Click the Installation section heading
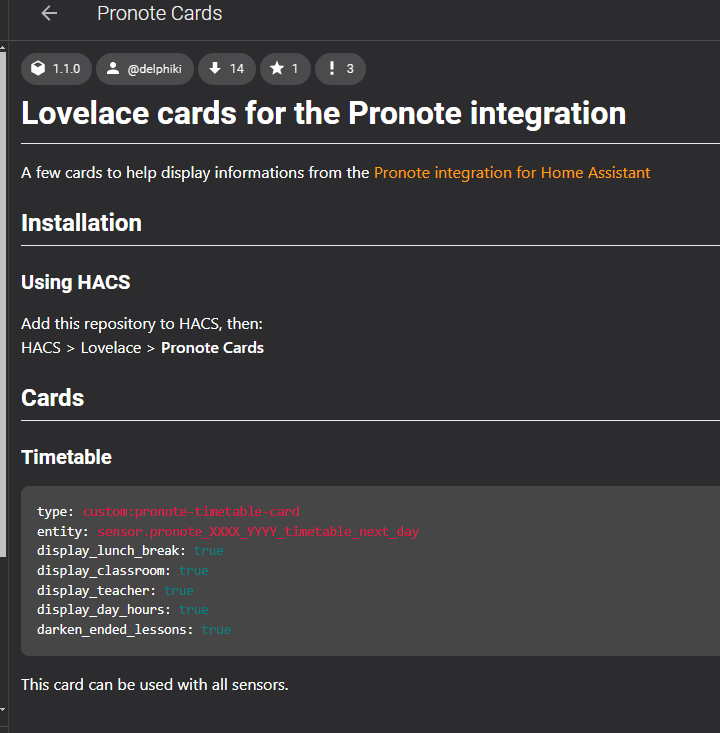The width and height of the screenshot is (720, 733). [x=81, y=223]
